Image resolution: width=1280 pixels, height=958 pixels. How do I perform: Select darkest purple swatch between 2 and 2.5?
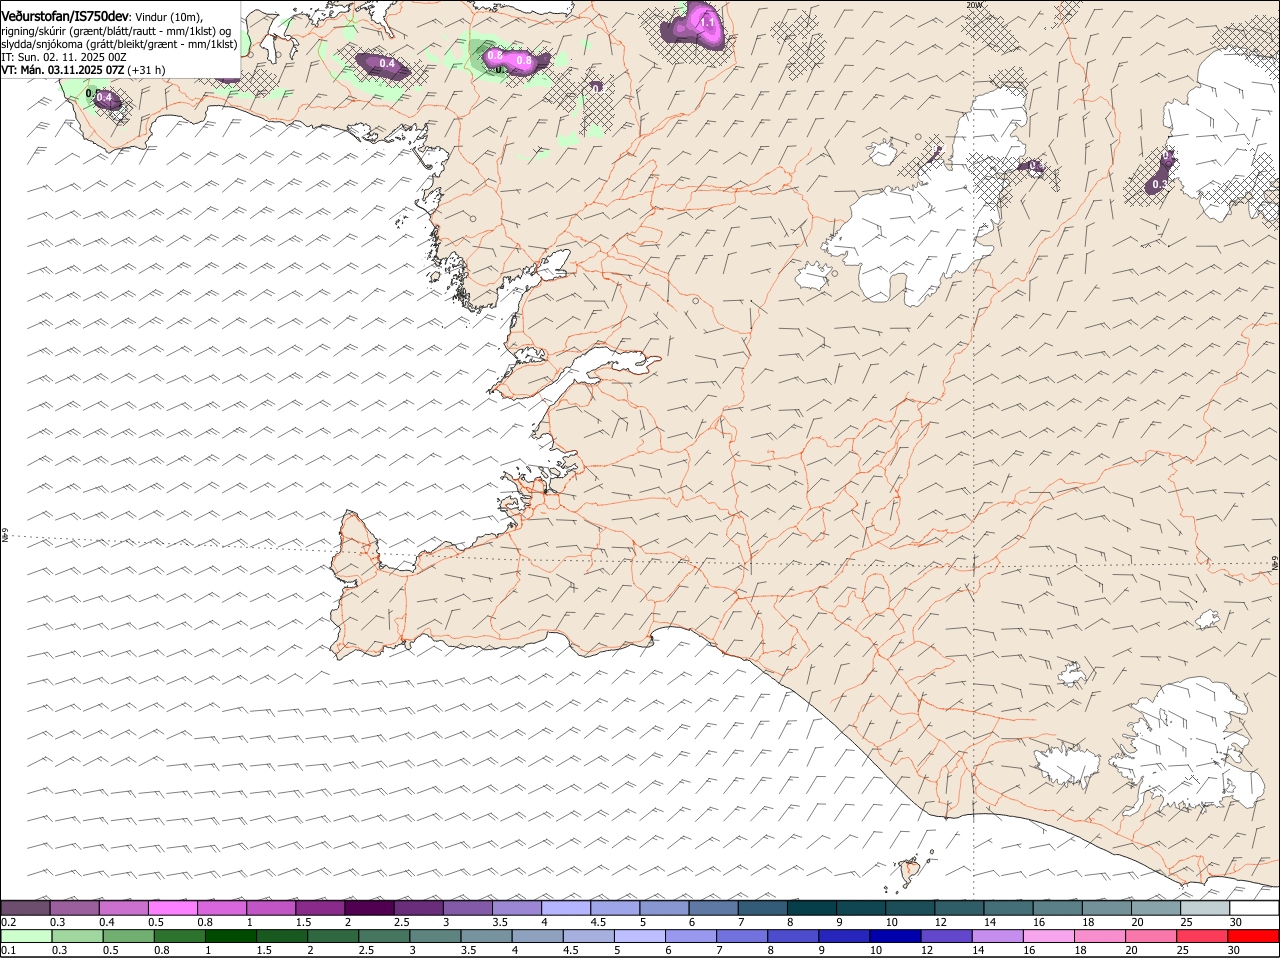point(368,907)
